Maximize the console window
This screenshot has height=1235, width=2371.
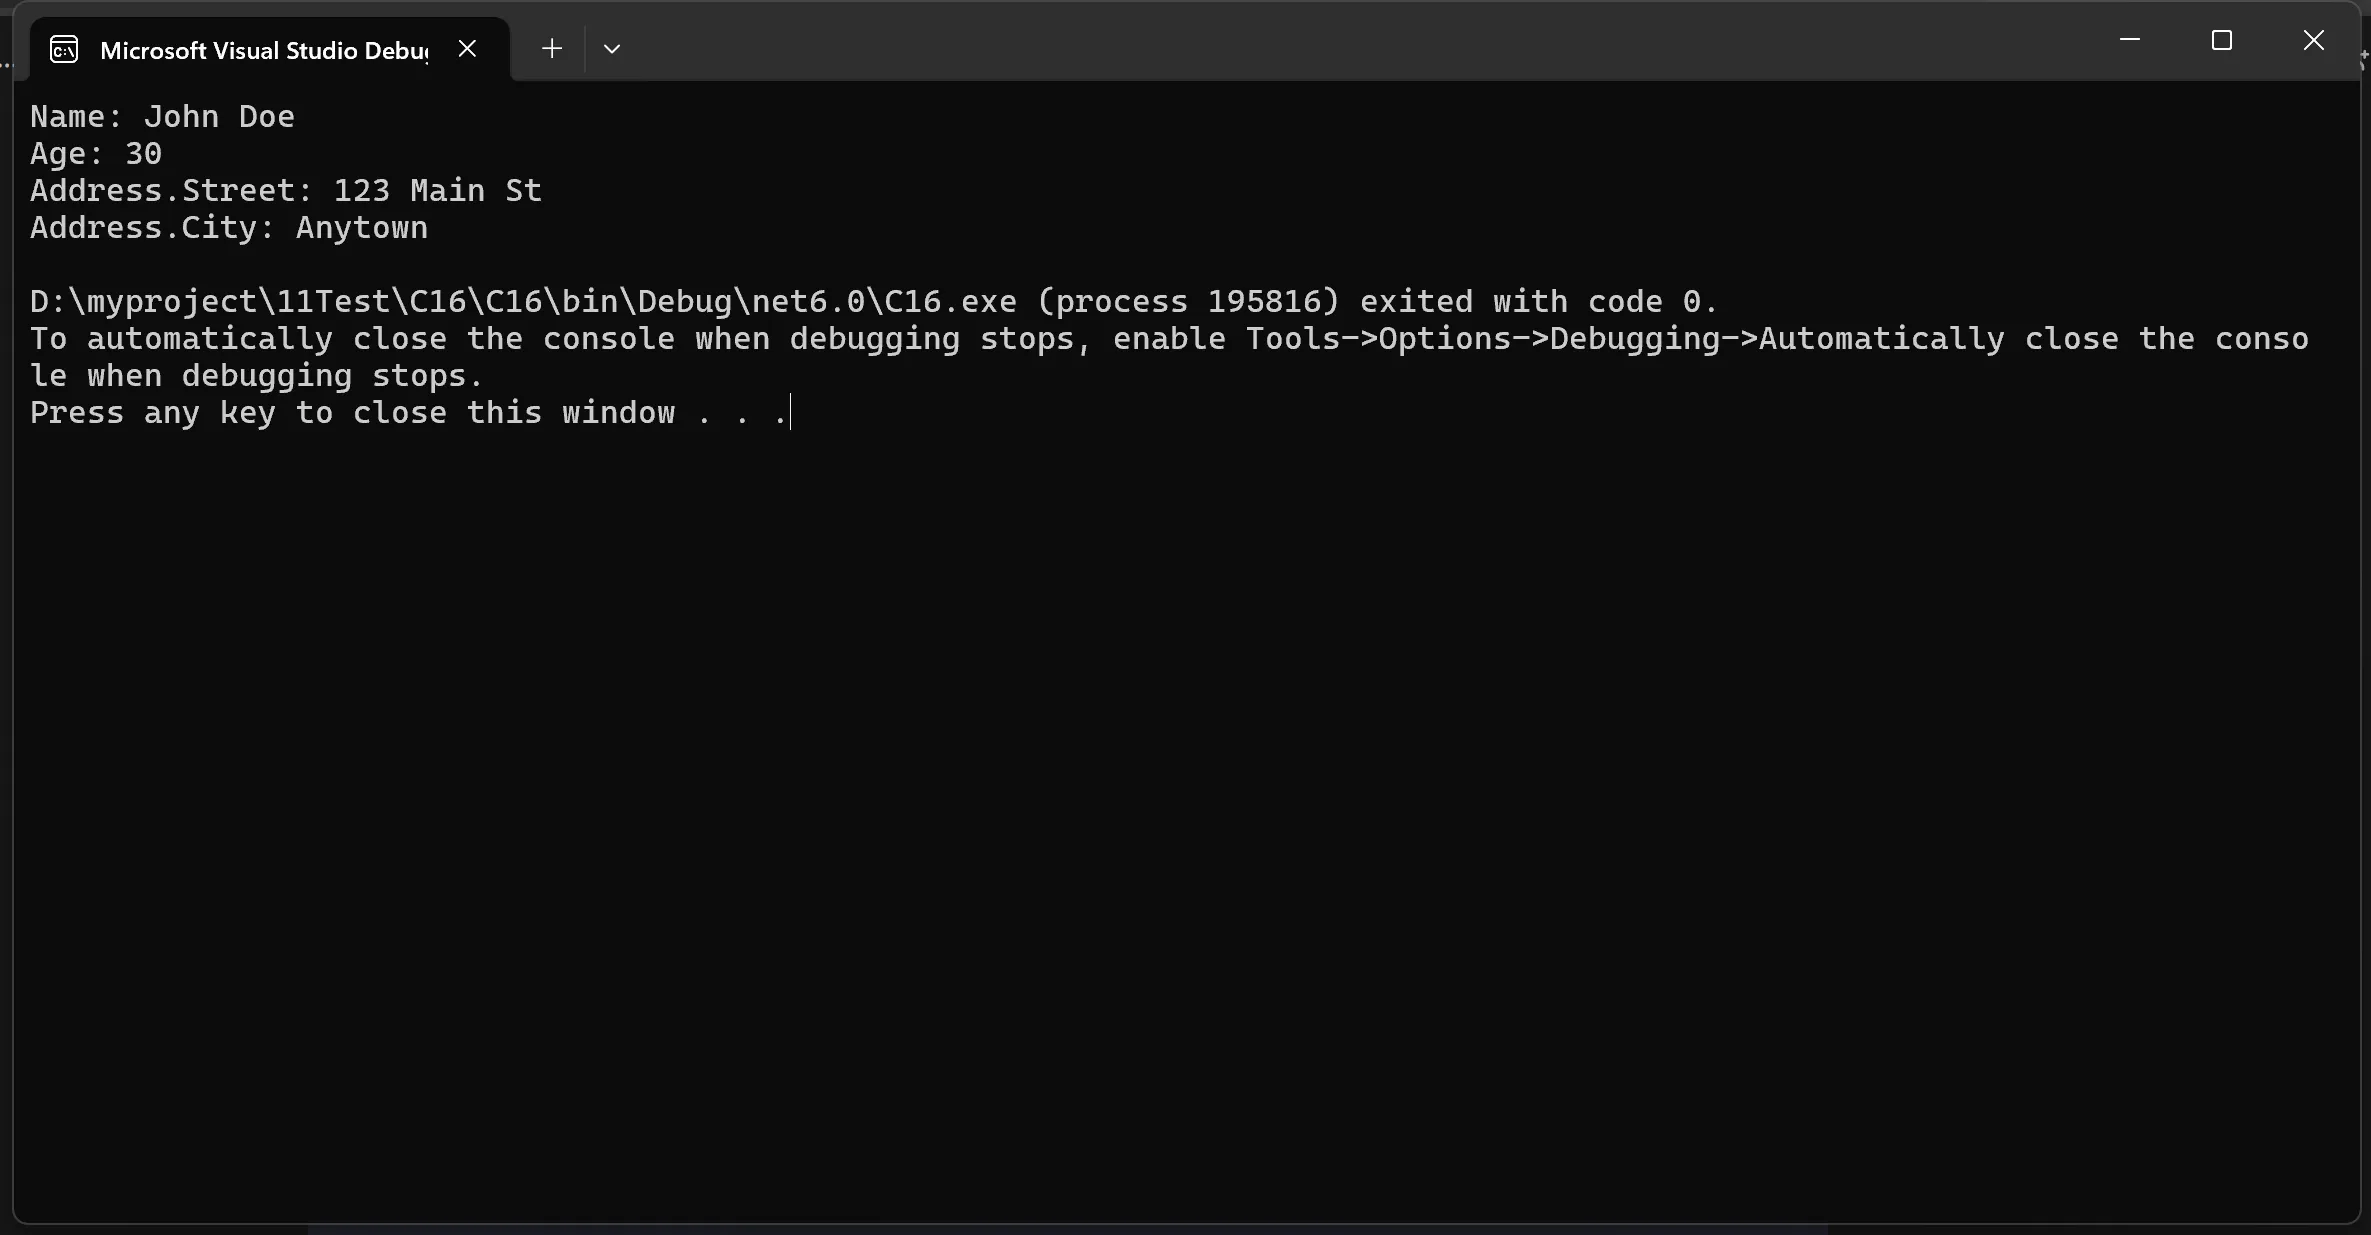[2221, 40]
